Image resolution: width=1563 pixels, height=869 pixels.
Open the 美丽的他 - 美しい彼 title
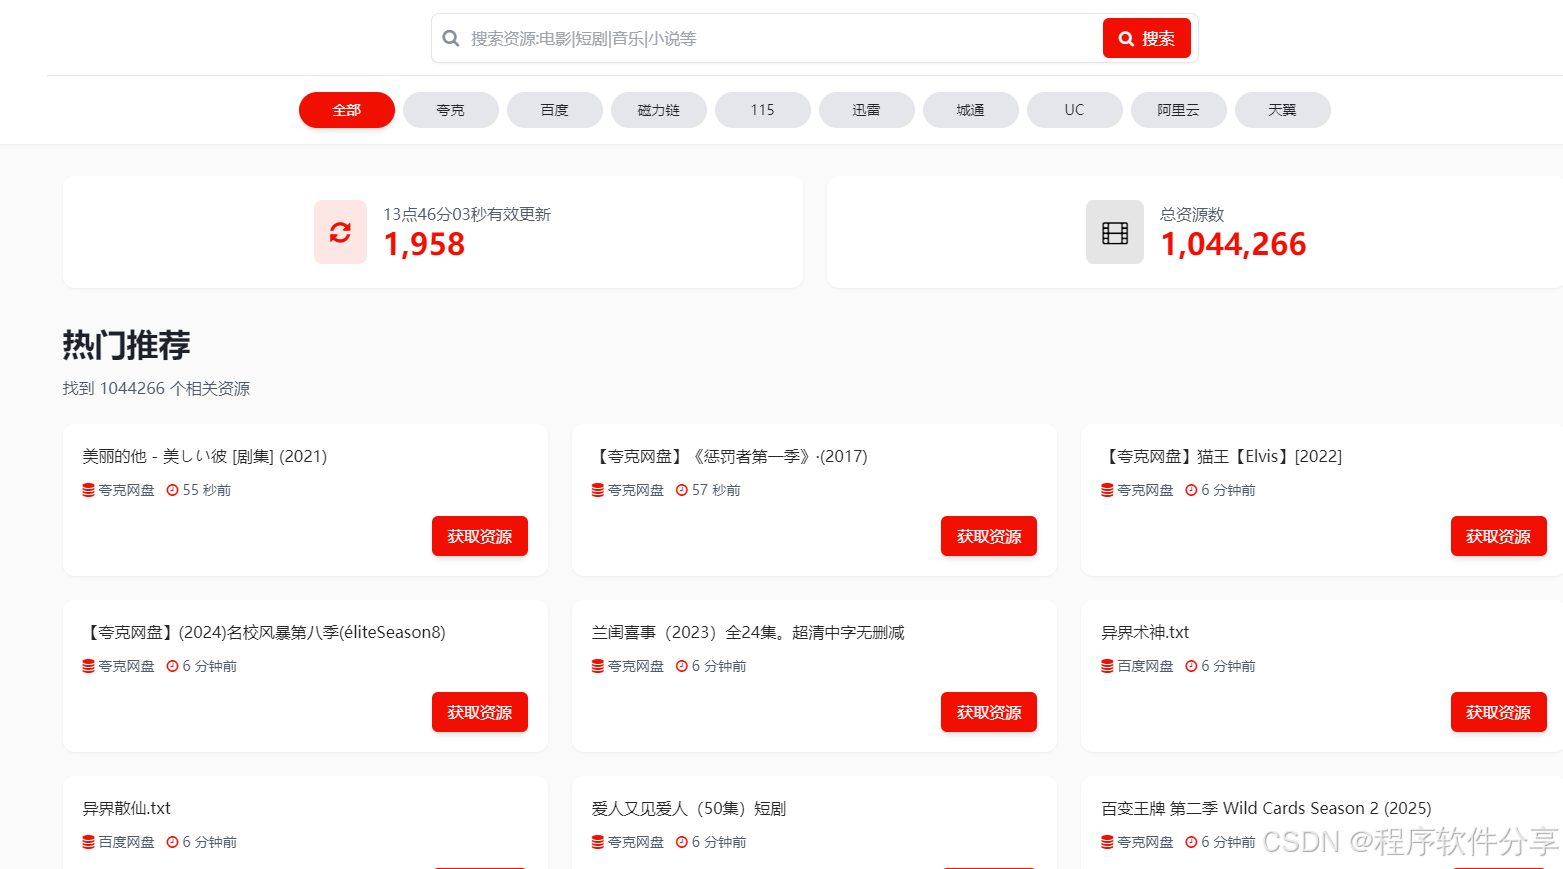click(205, 456)
